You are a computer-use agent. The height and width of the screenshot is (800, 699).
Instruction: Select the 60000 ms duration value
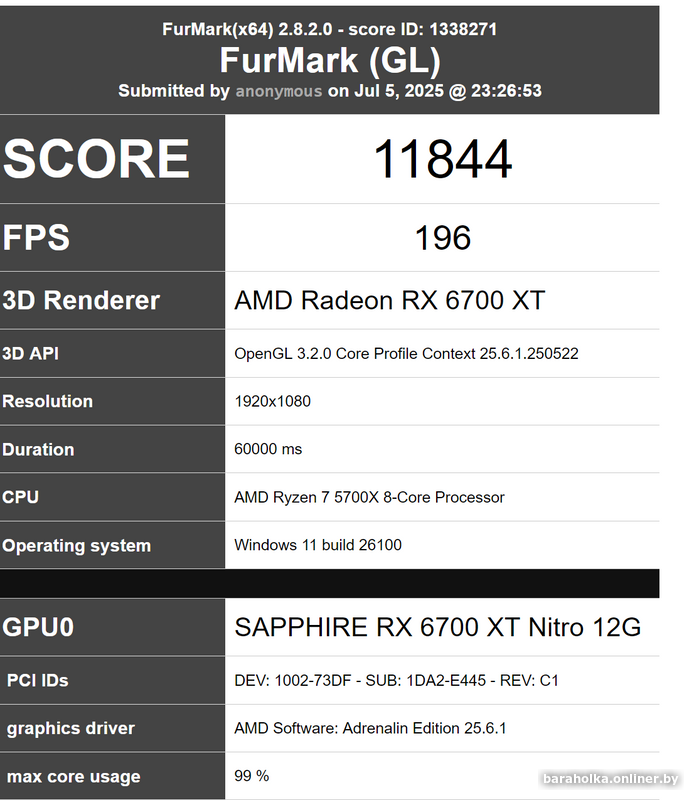(x=268, y=449)
